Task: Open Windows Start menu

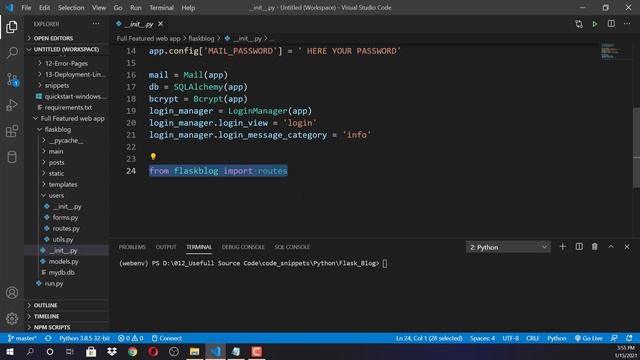Action: pos(10,352)
